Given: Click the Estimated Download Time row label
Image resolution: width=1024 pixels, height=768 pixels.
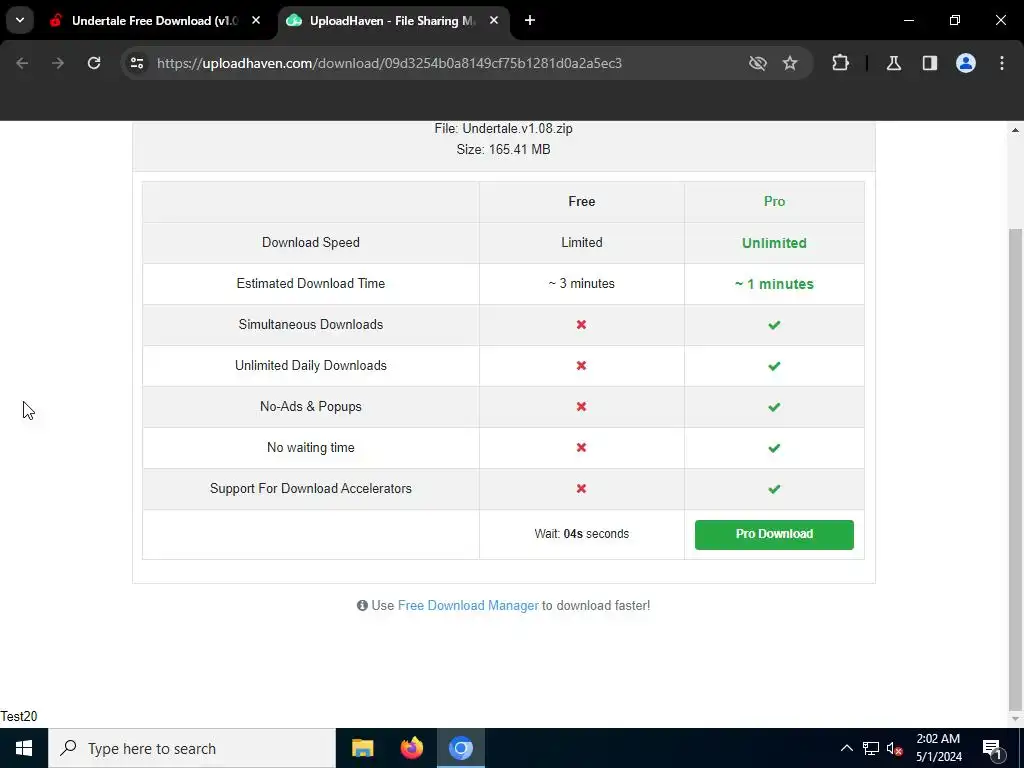Looking at the screenshot, I should 311,283.
